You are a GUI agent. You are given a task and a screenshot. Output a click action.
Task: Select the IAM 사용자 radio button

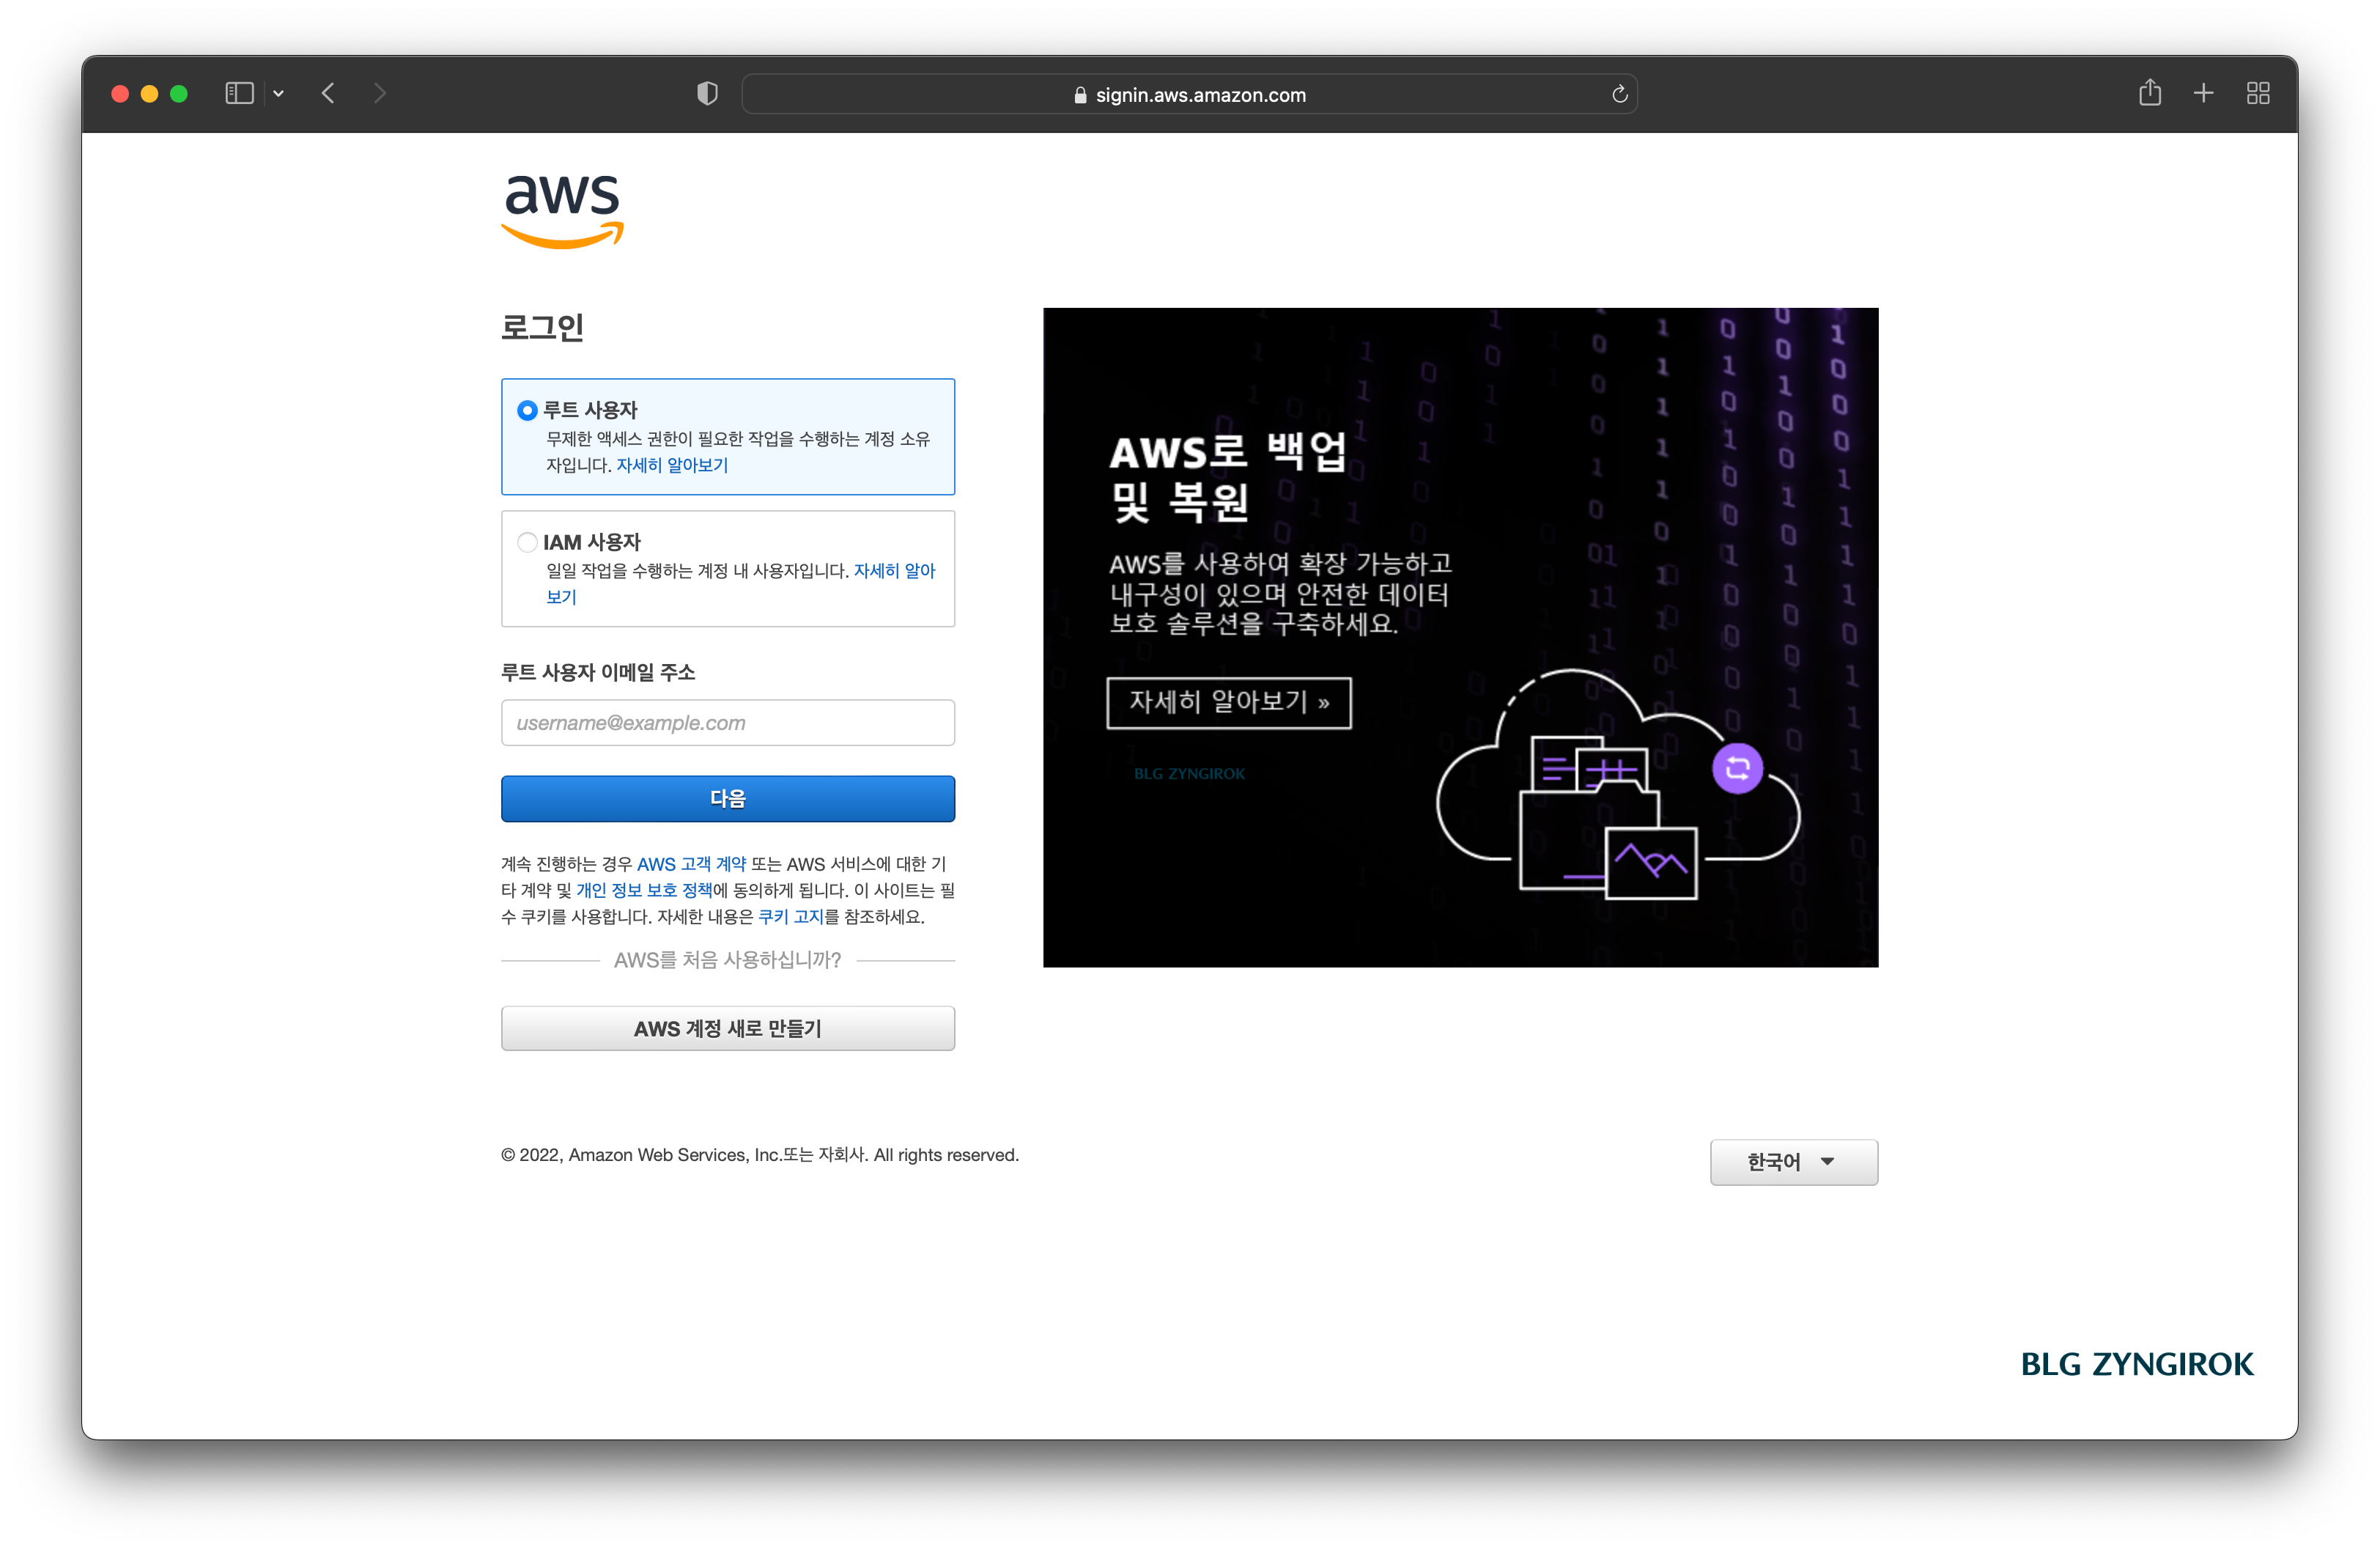527,542
